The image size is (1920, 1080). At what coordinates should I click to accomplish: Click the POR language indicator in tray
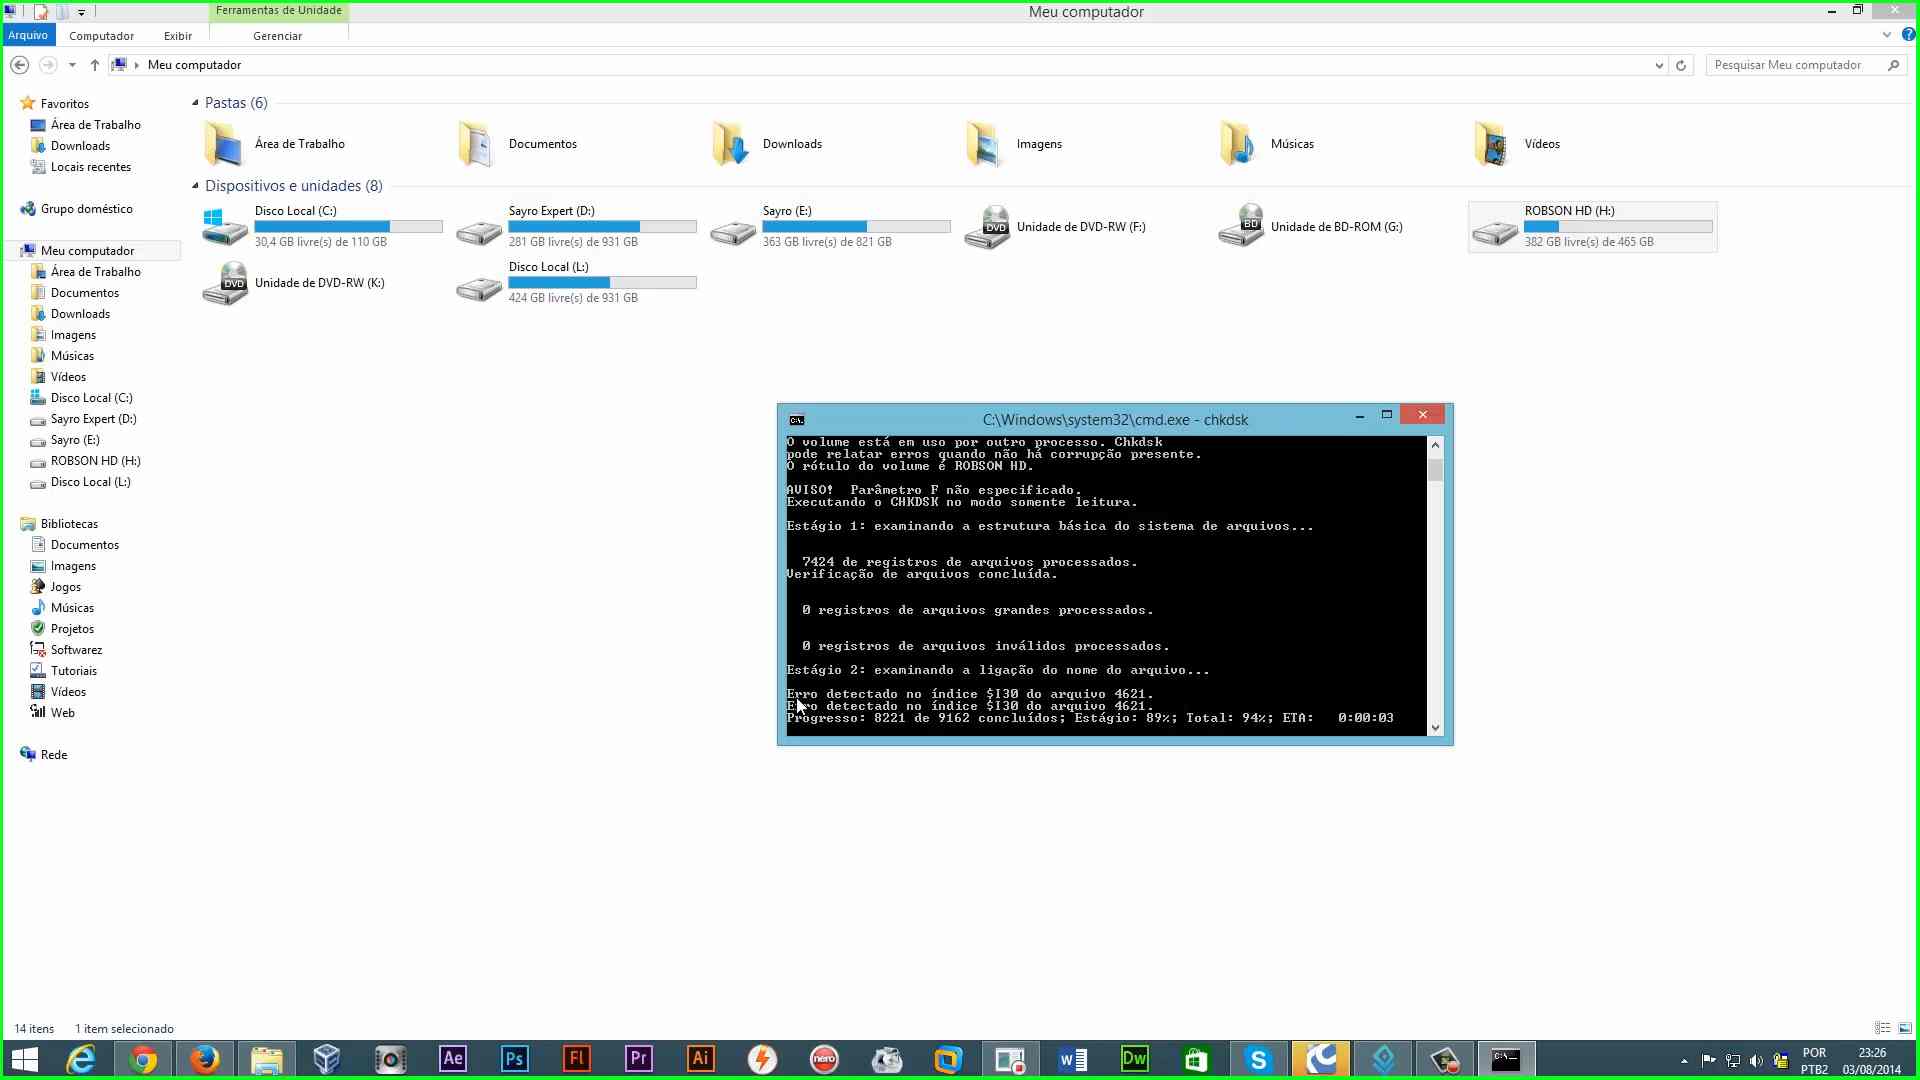1814,1053
